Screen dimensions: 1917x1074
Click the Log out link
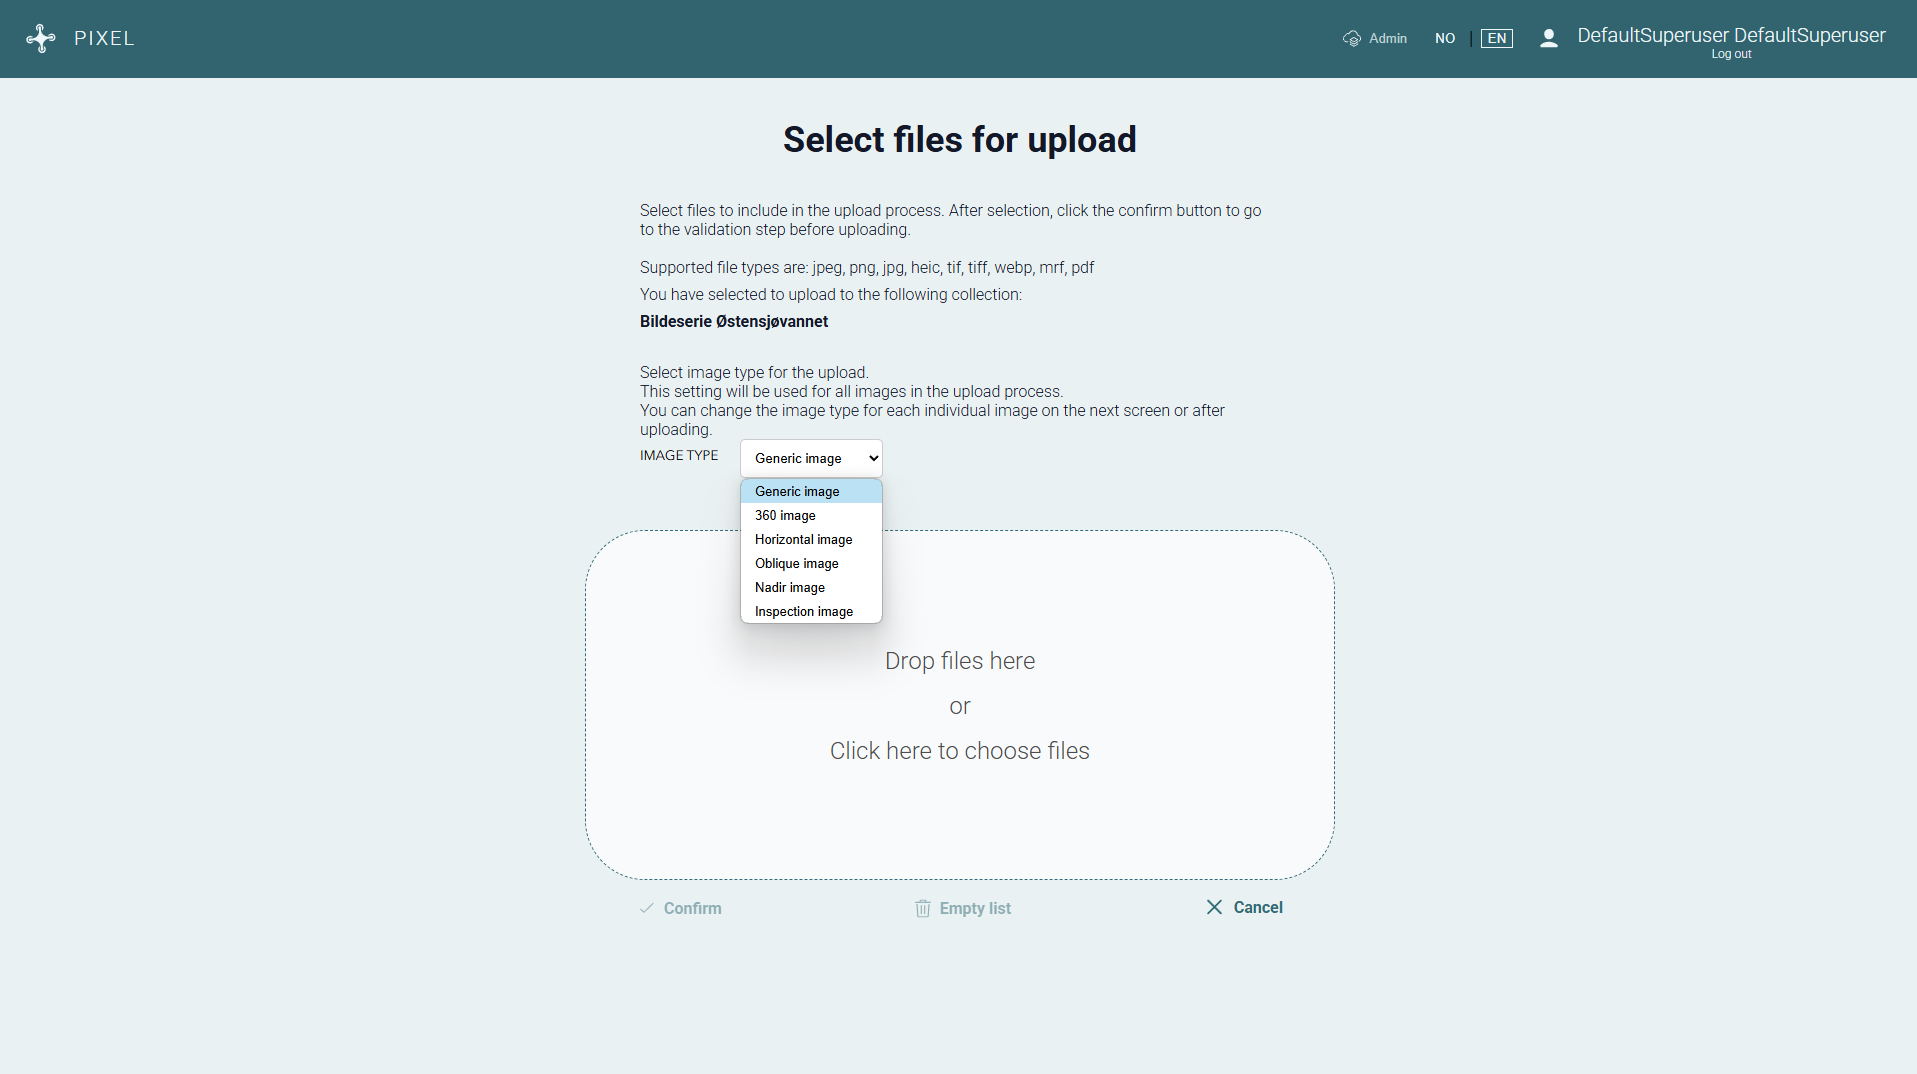click(1731, 54)
